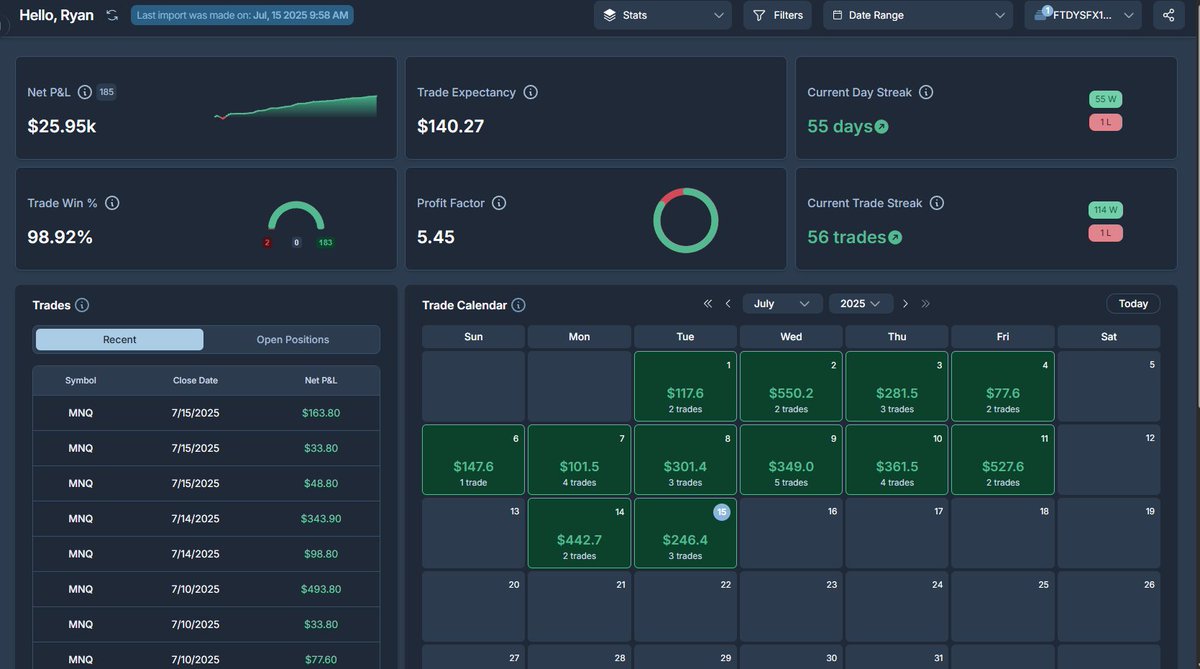Open the July 14 calendar day $442.7
This screenshot has height=669, width=1200.
coord(579,533)
